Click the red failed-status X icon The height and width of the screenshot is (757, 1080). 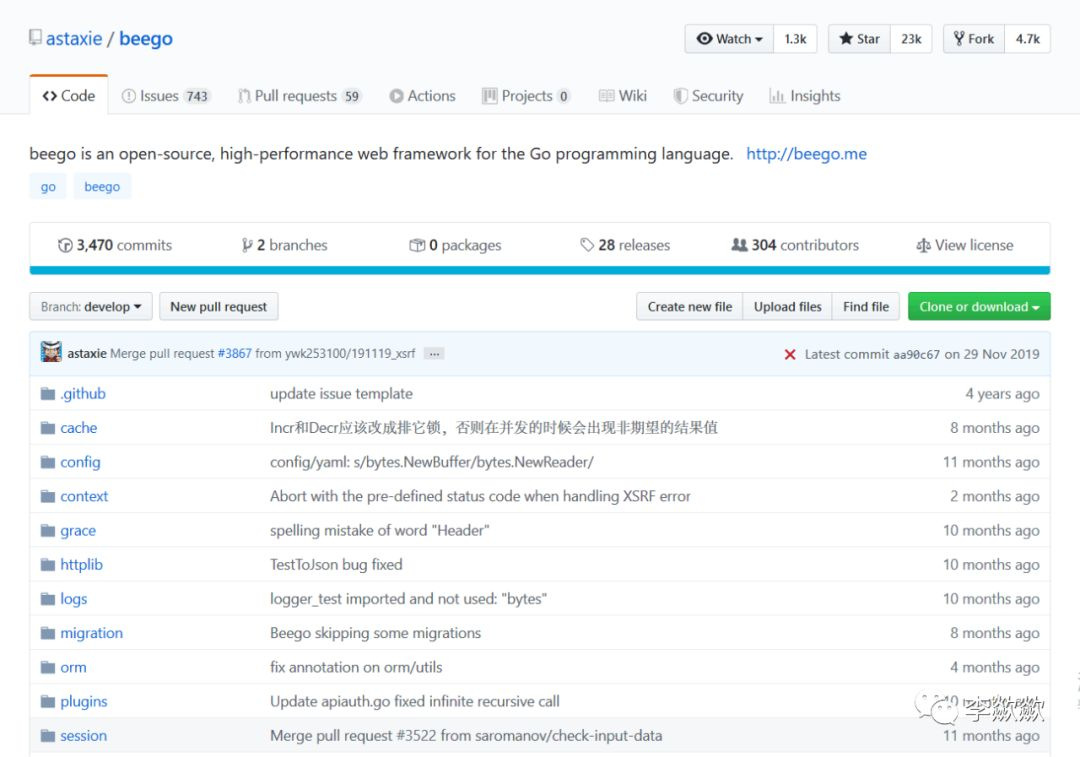click(790, 354)
